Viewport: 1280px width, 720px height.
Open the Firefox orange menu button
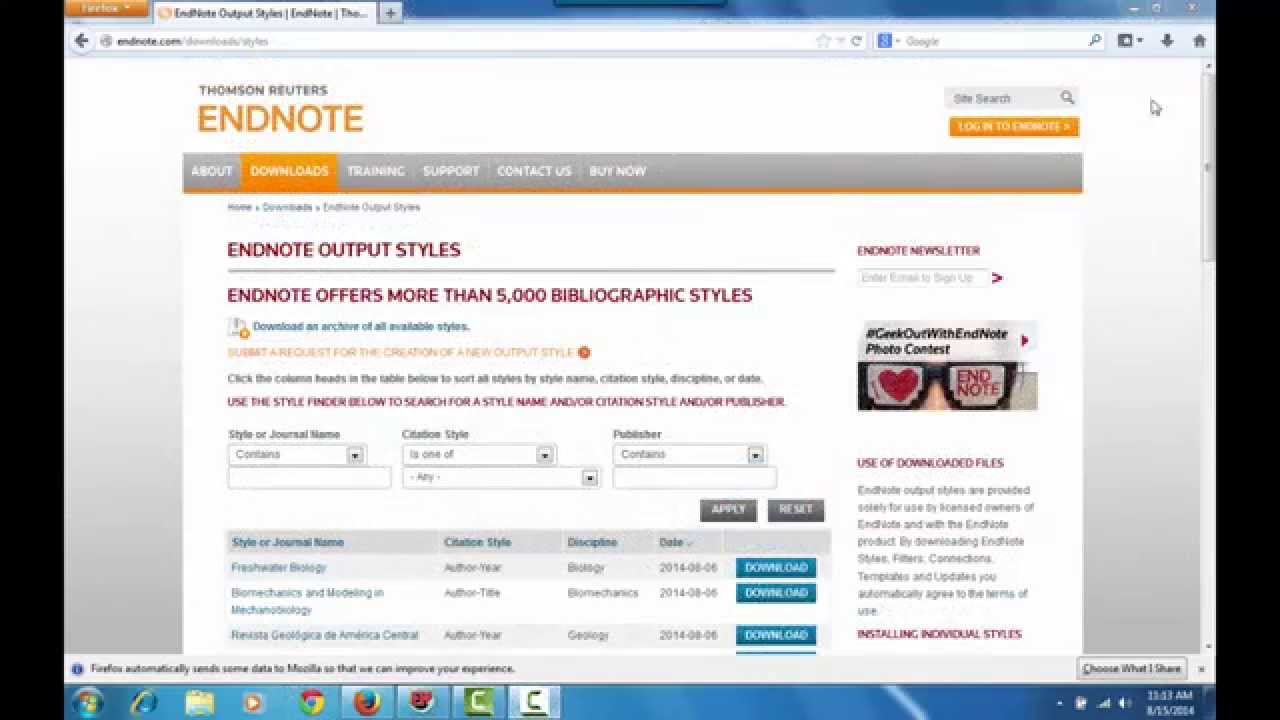pyautogui.click(x=105, y=8)
